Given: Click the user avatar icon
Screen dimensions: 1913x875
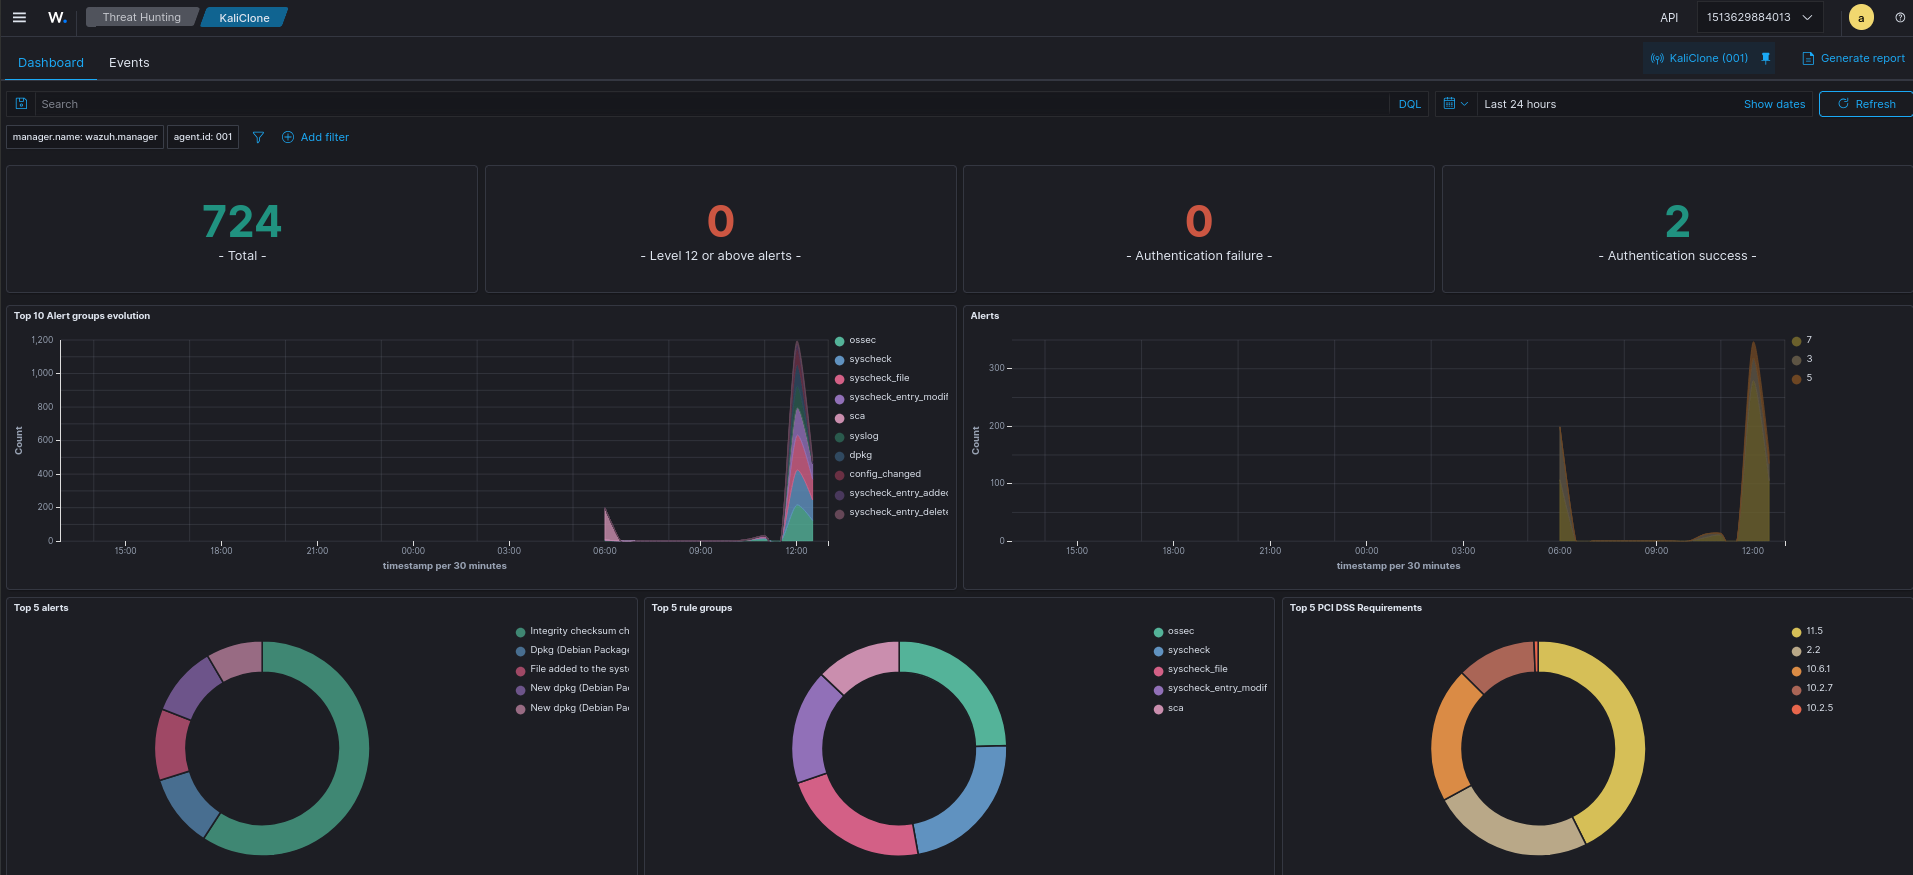Looking at the screenshot, I should [1861, 17].
